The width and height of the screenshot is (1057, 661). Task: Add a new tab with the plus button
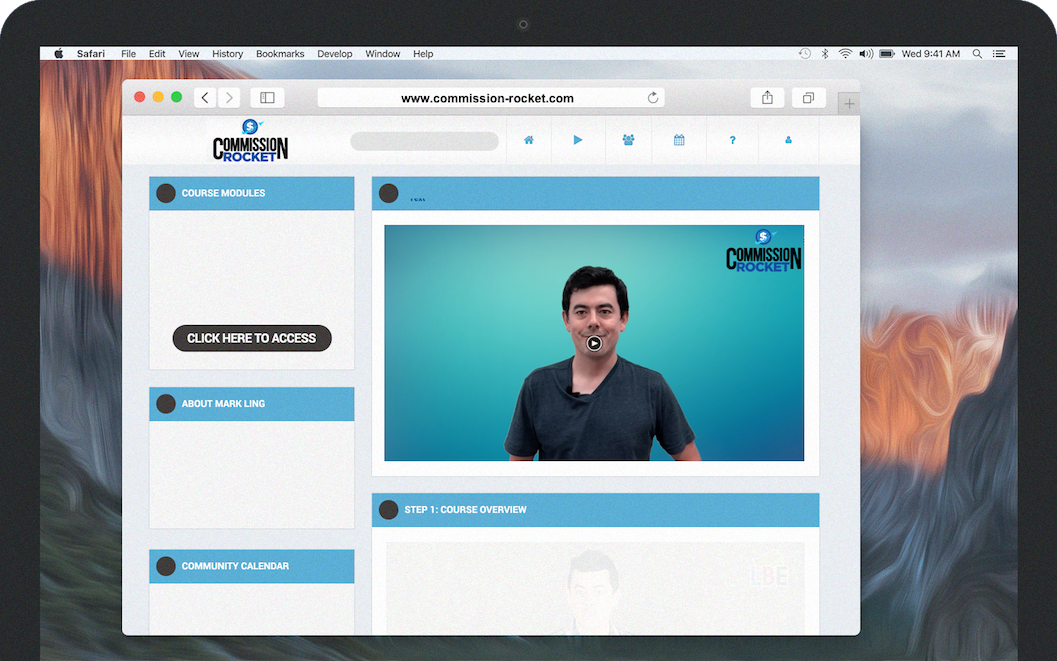click(x=849, y=104)
